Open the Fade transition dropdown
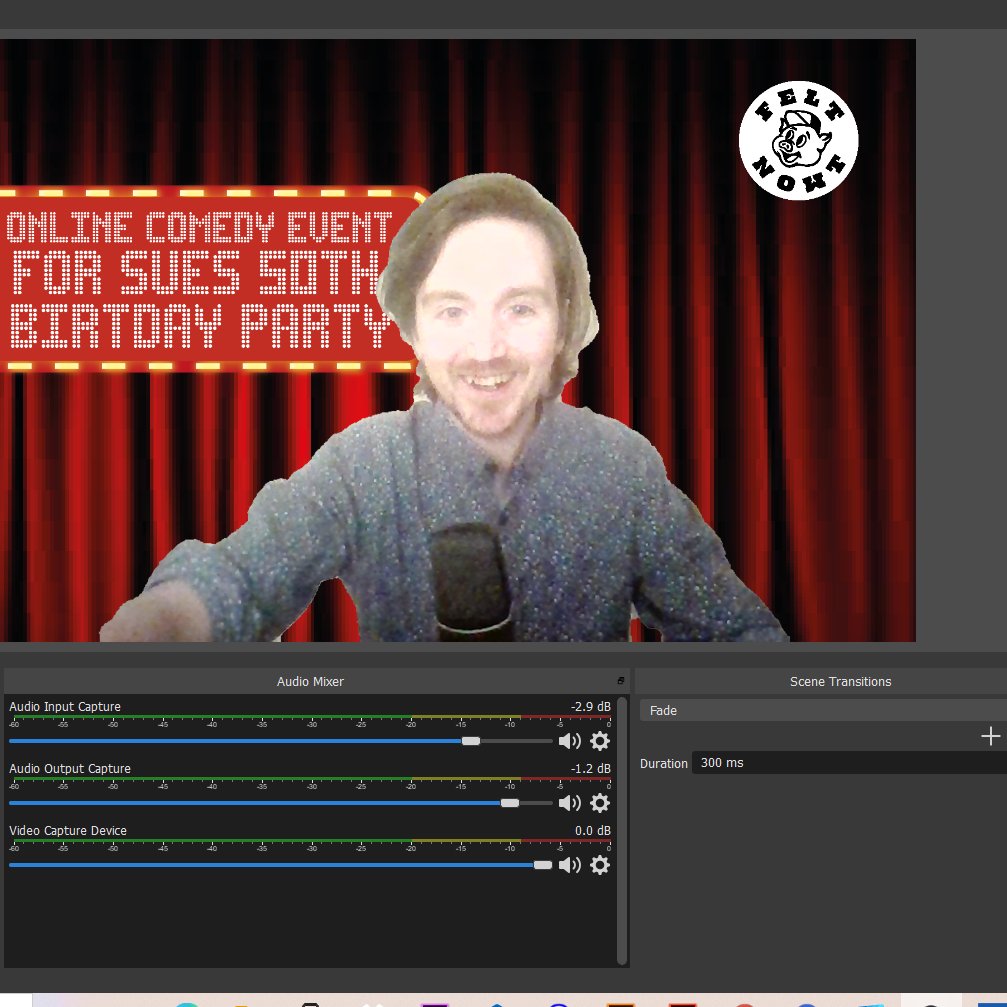The height and width of the screenshot is (1007, 1007). 820,710
